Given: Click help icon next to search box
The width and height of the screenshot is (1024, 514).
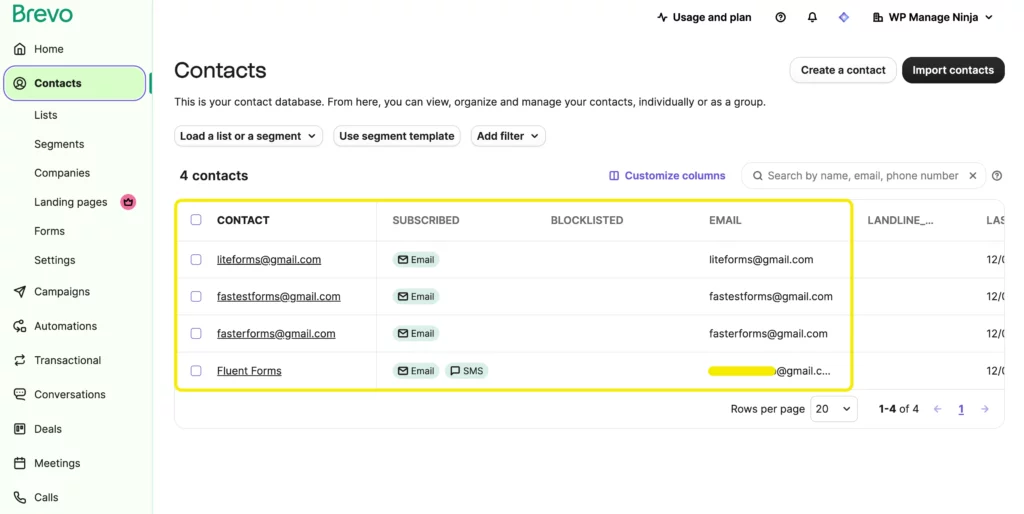Looking at the screenshot, I should [997, 176].
